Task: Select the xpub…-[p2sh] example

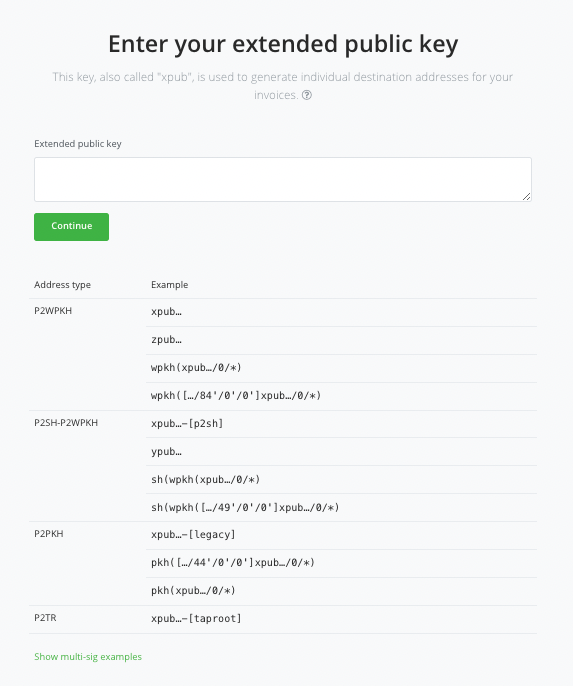Action: coord(187,424)
